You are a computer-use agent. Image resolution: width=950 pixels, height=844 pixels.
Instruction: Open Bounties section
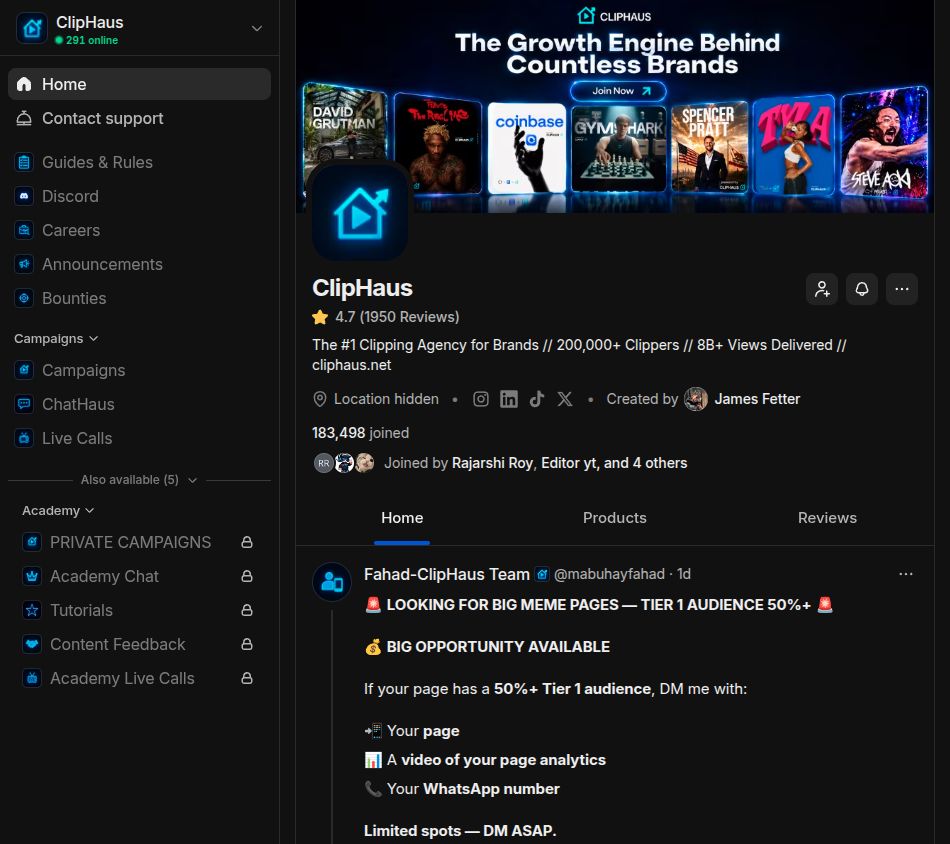[139, 298]
